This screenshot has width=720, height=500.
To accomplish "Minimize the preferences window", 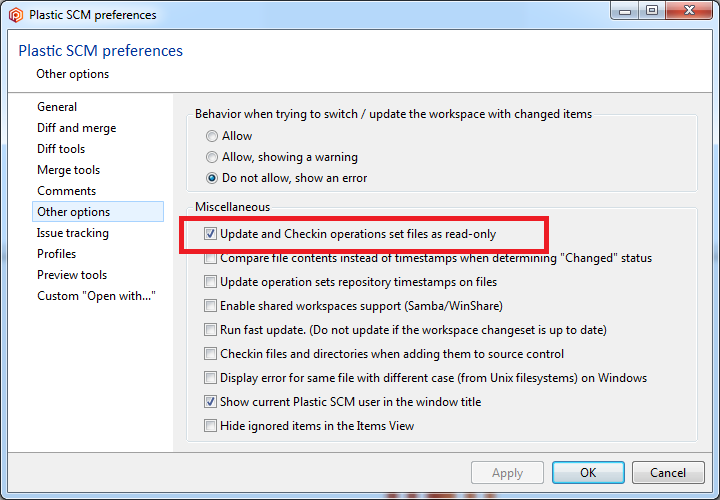I will tap(624, 11).
